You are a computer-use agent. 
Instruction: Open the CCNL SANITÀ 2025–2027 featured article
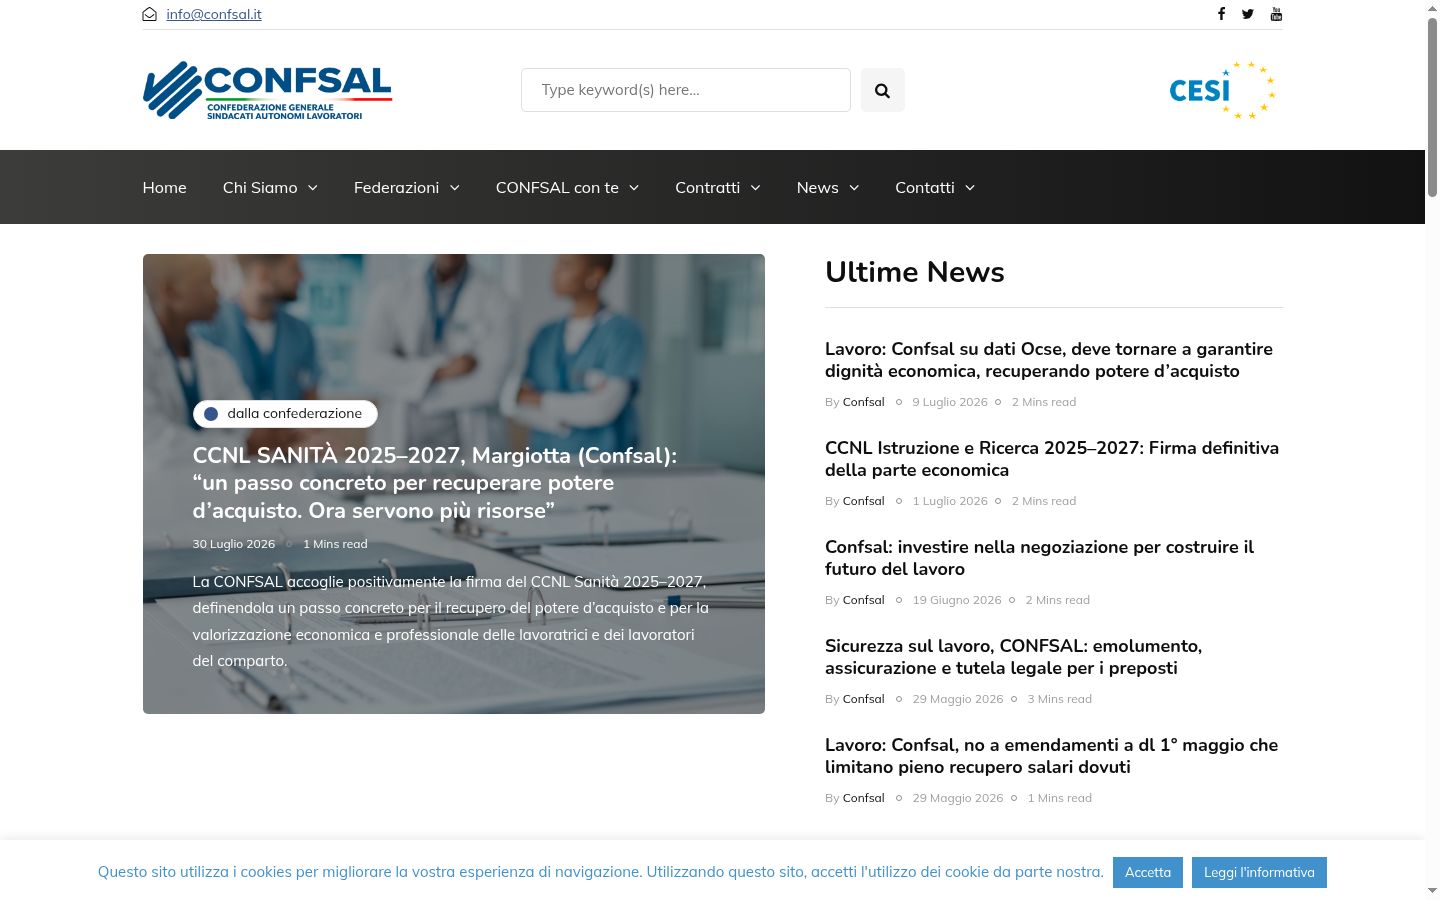(x=435, y=483)
